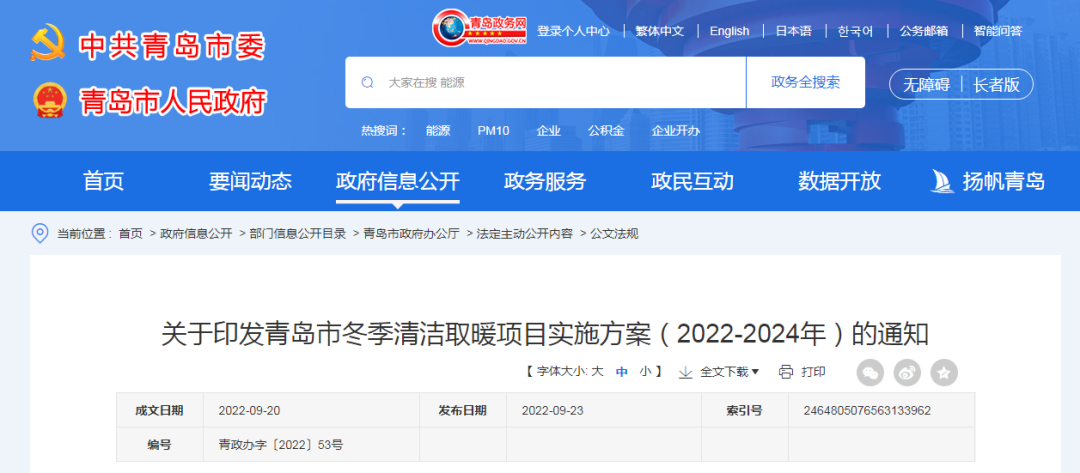Click the magnifier search icon
This screenshot has height=473, width=1080.
click(368, 83)
